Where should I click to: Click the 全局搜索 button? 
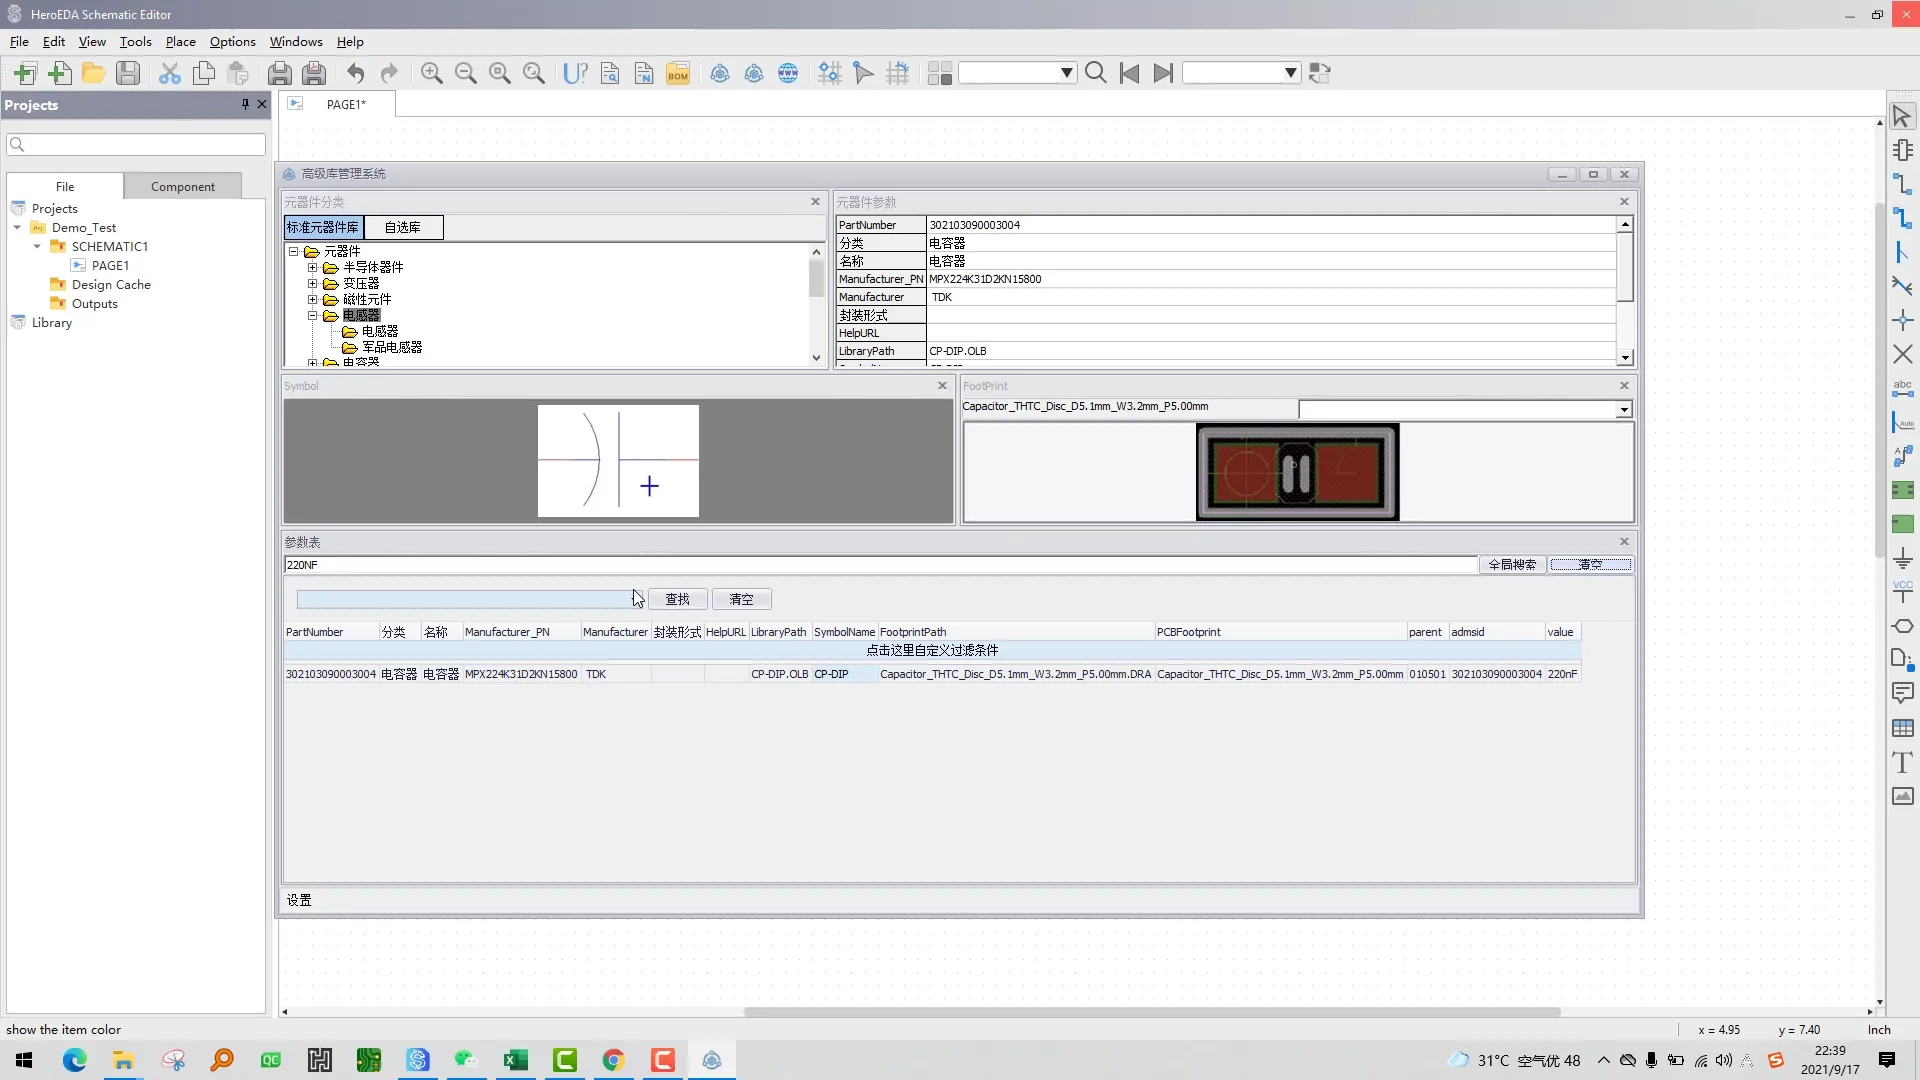coord(1511,565)
